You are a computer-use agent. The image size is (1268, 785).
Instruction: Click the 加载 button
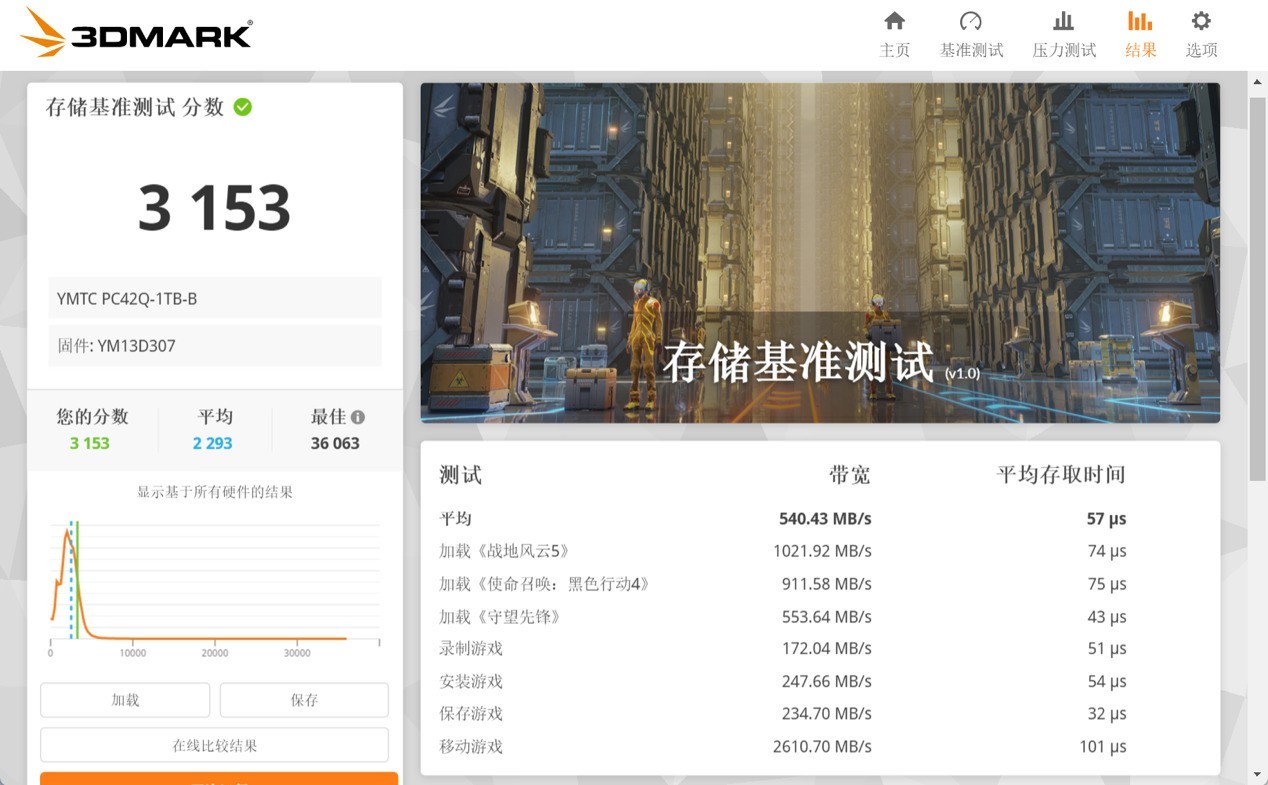coord(125,700)
